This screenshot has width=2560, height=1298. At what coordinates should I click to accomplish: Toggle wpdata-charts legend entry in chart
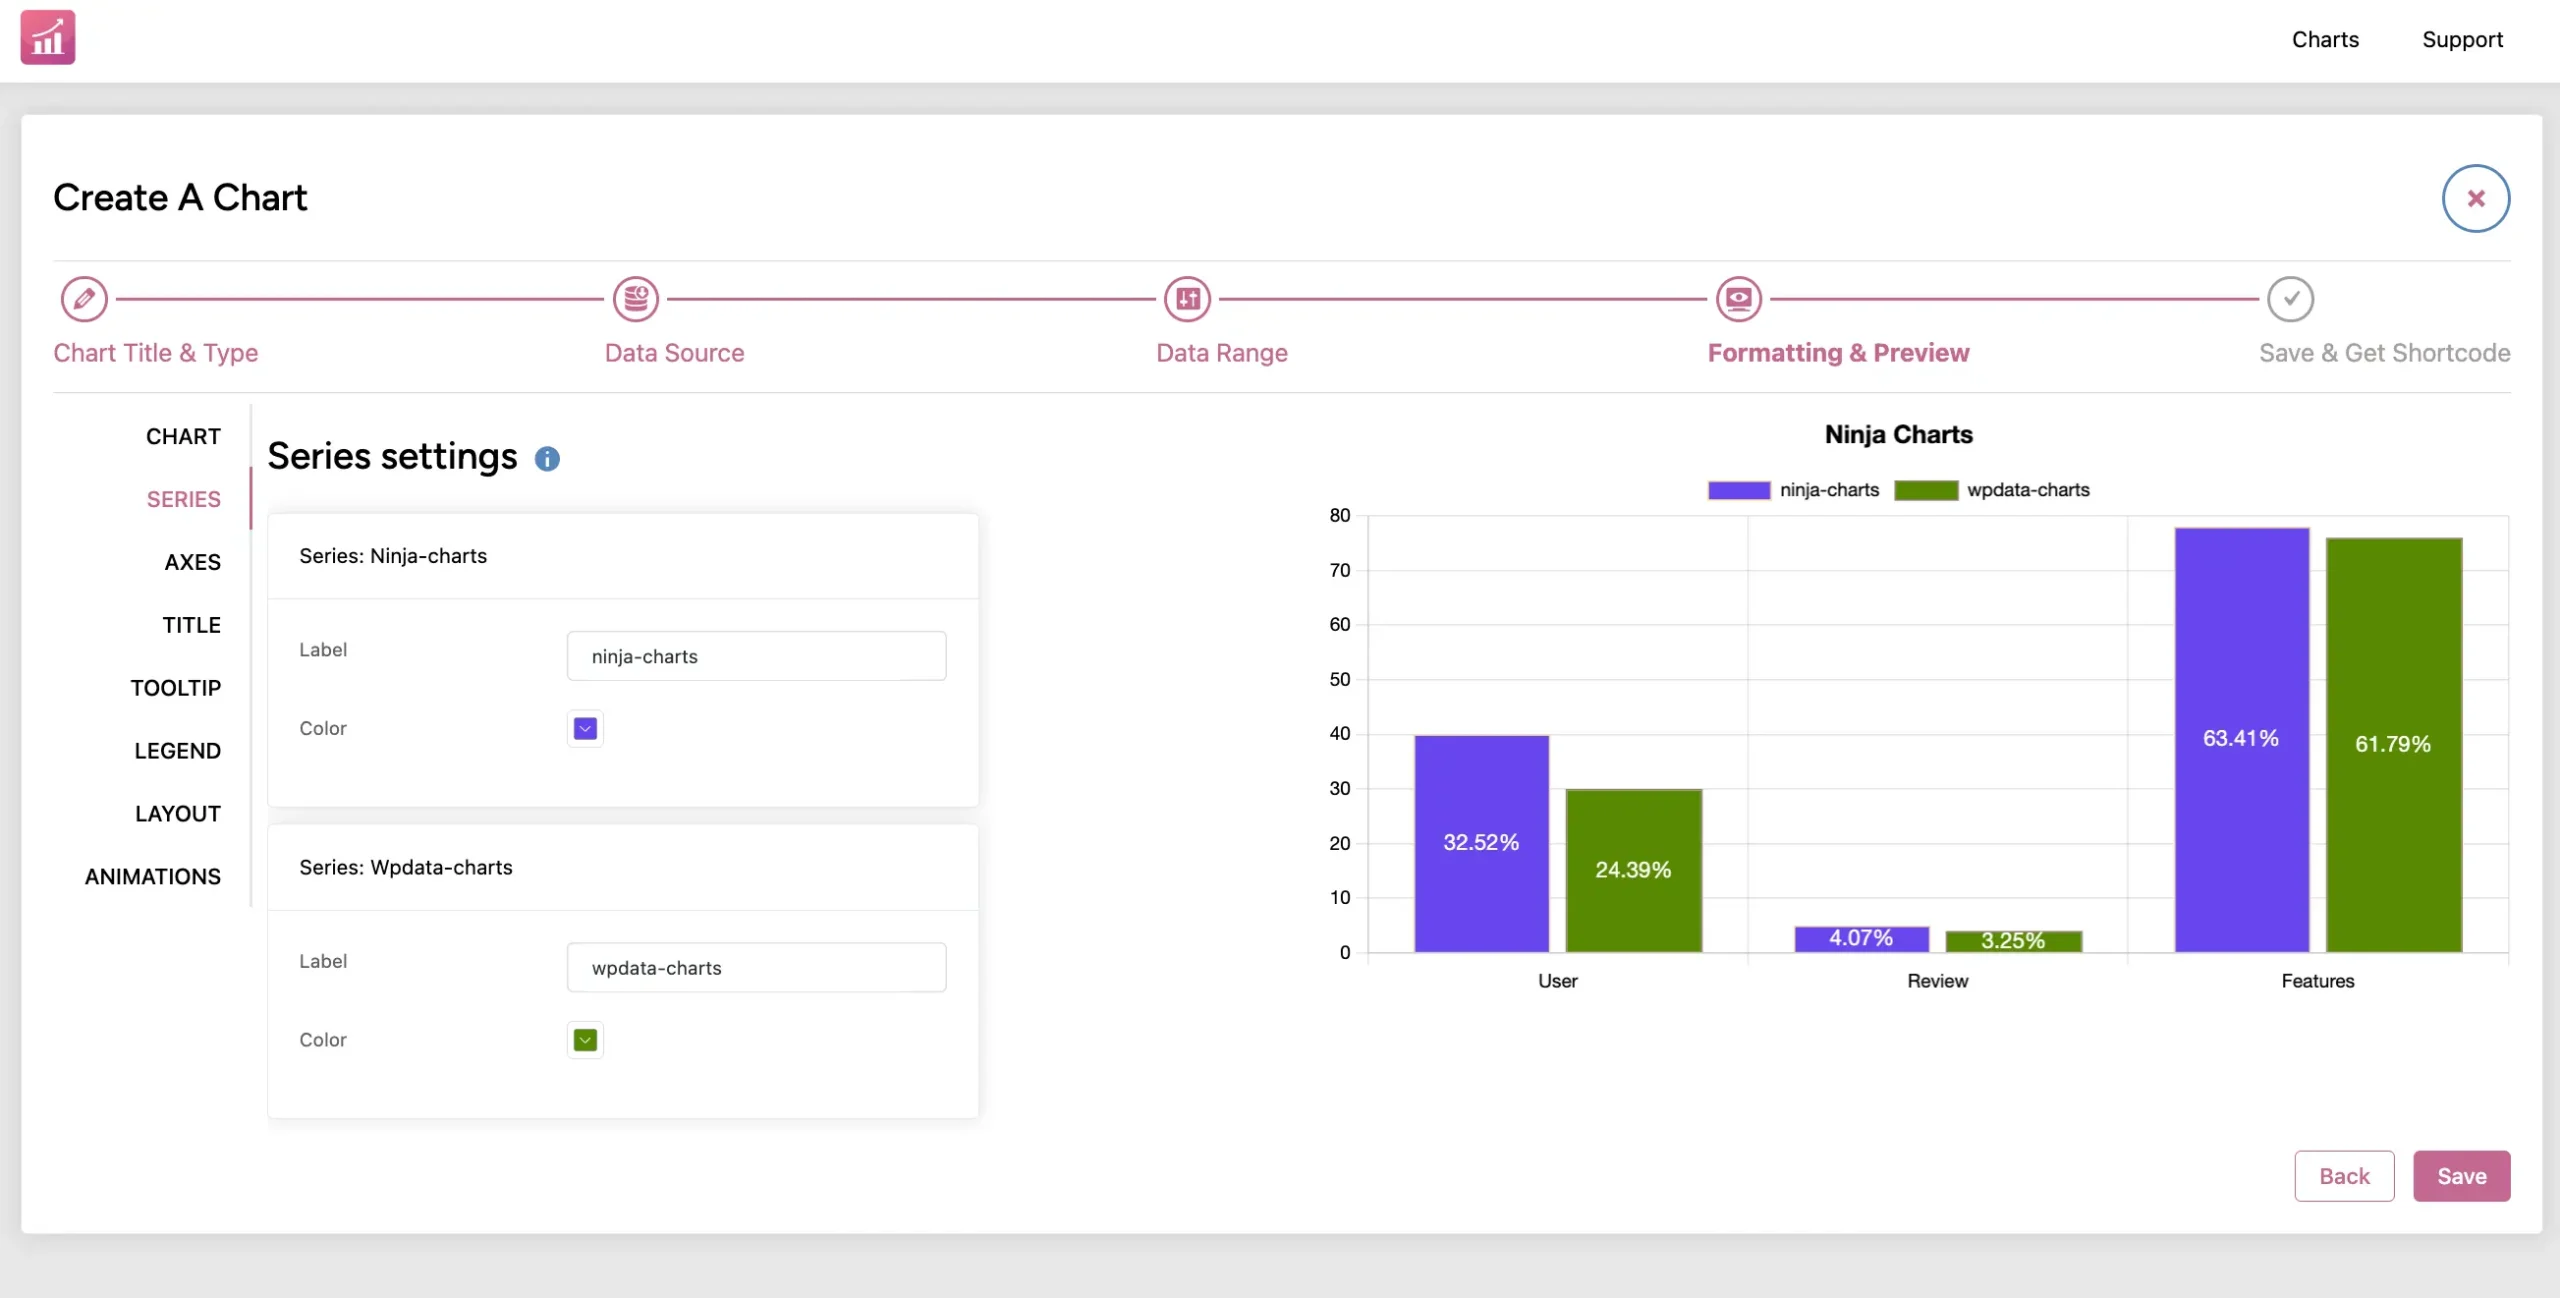coord(1992,490)
